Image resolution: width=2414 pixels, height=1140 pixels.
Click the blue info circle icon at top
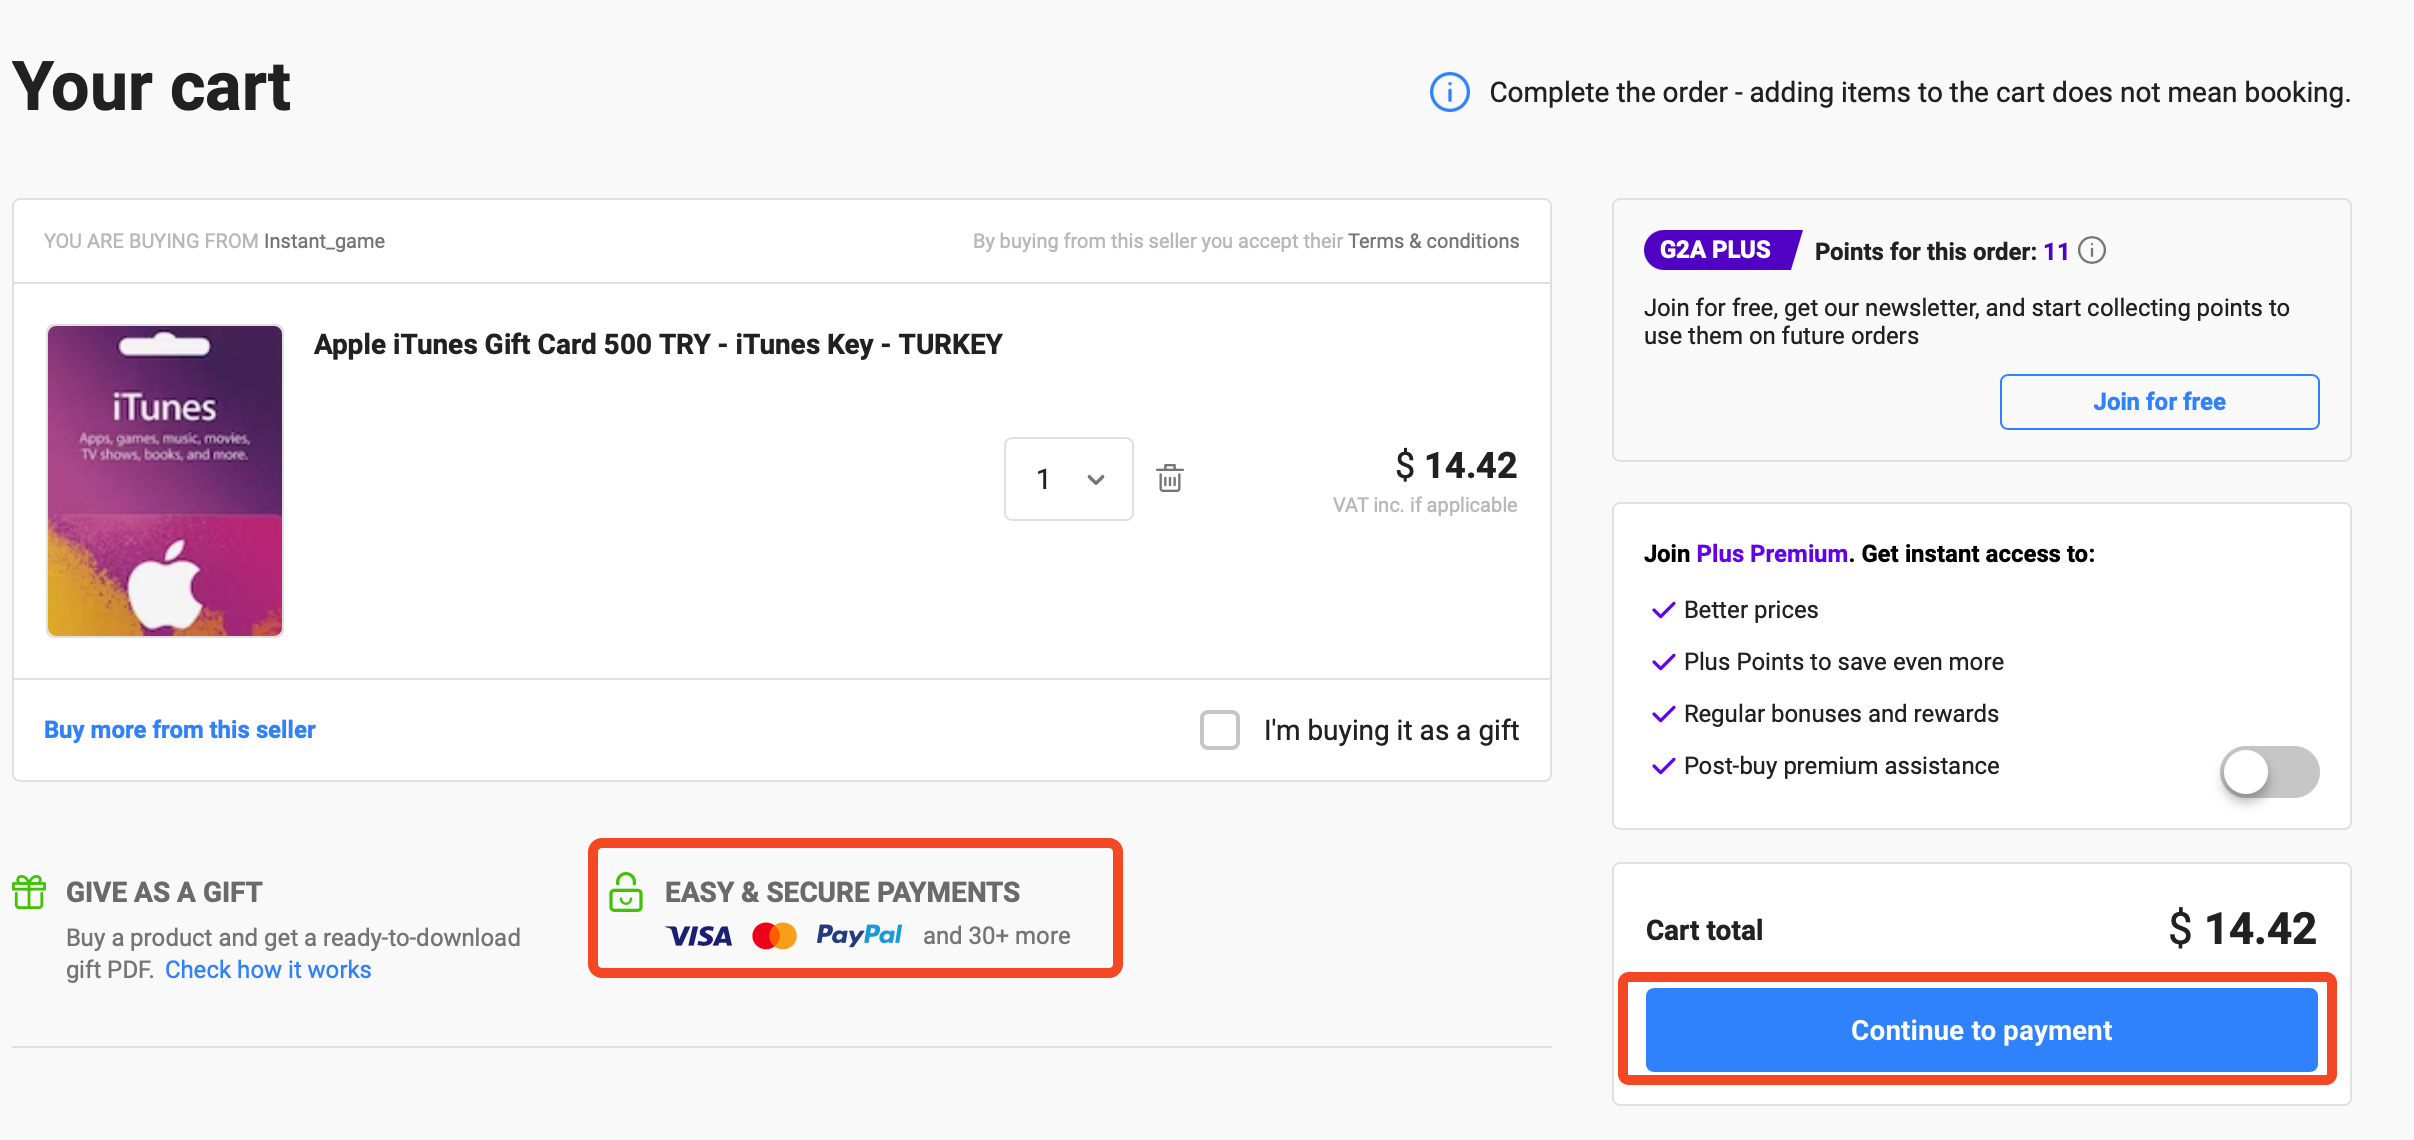point(1449,92)
